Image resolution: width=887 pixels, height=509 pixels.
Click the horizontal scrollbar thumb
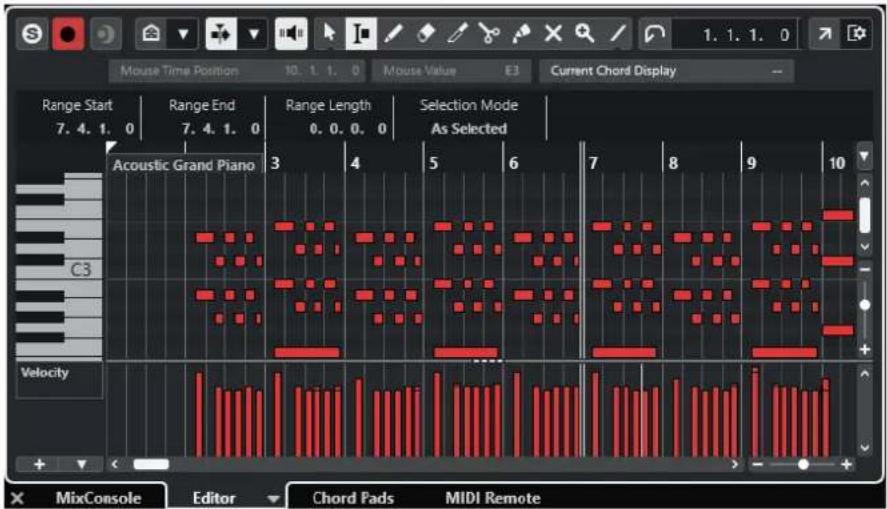point(151,464)
